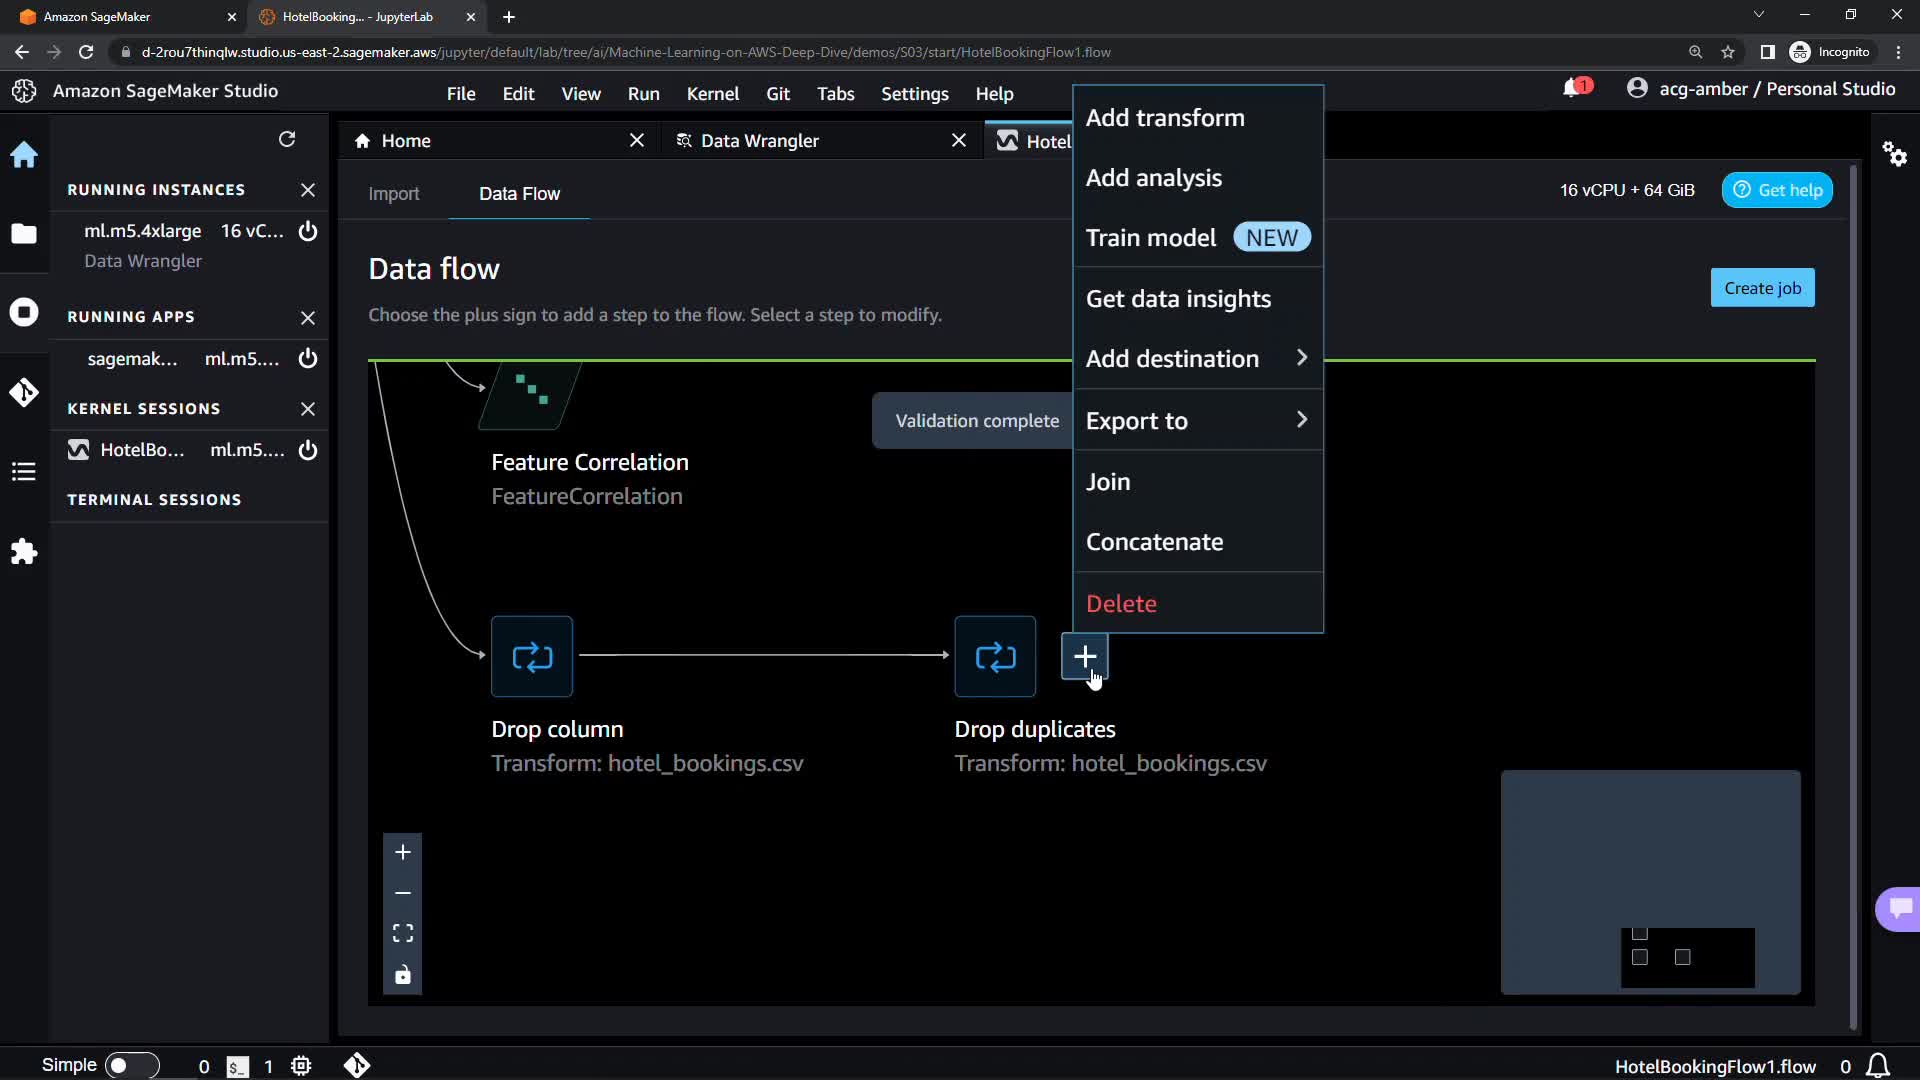Screen dimensions: 1920x1080
Task: Zoom to fit the flow canvas
Action: 403,933
